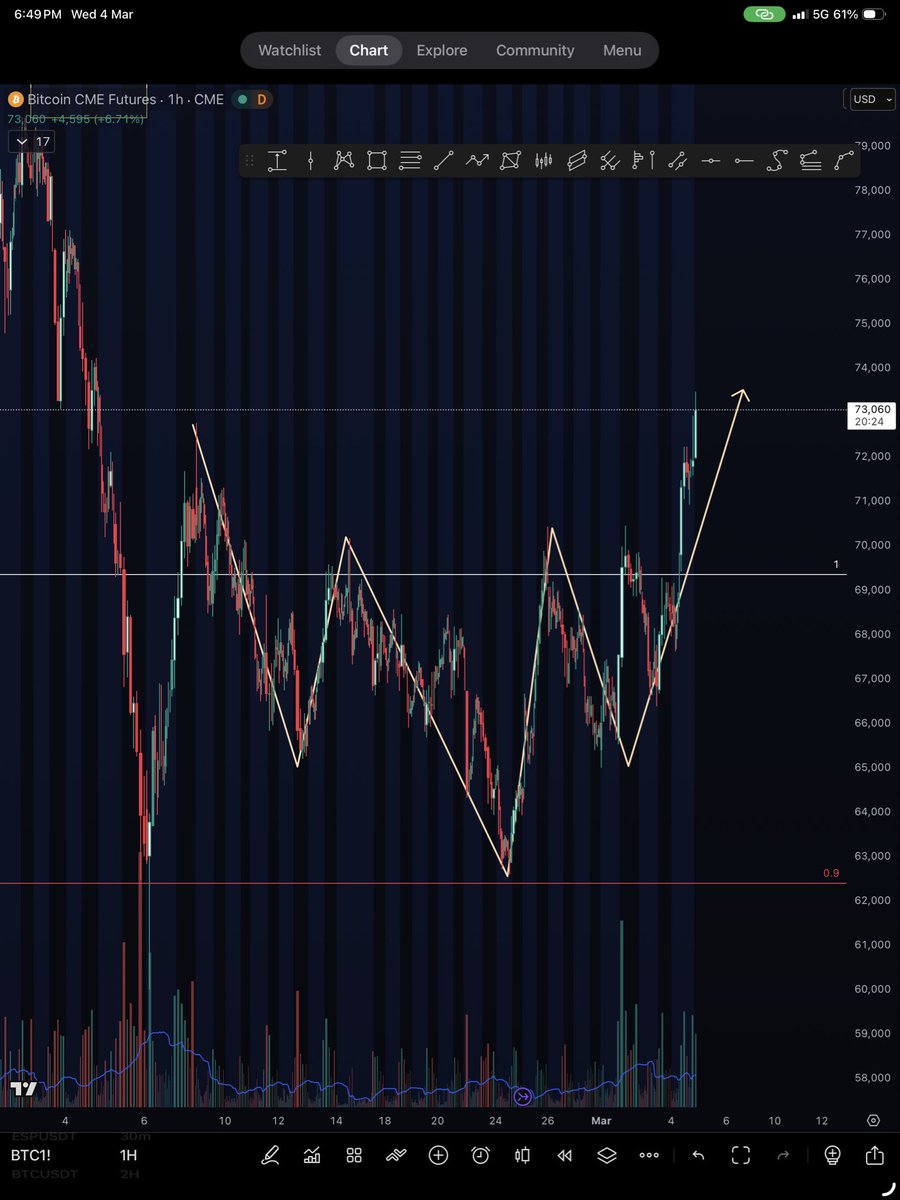Select the rectangle drawing tool
900x1200 pixels.
click(x=377, y=160)
